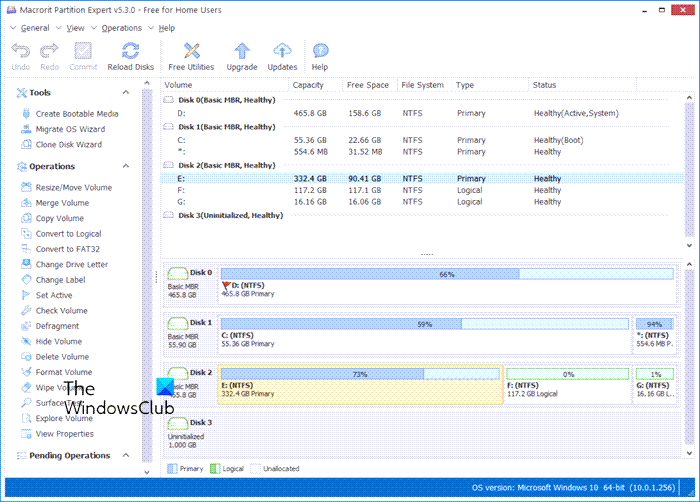Check for Updates via the cloud icon
Screen dimensions: 700x502
(282, 51)
